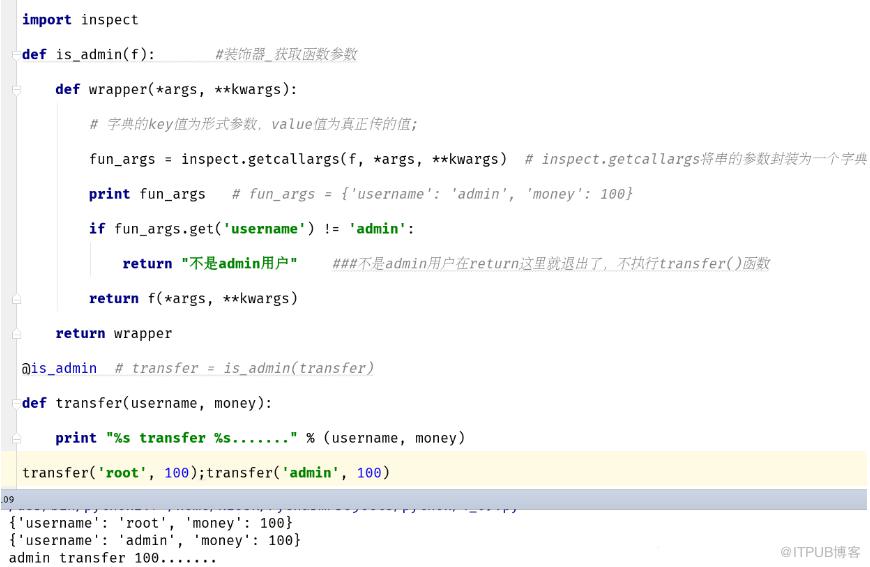Click 'transfer(username, money):' definition
This screenshot has width=870, height=567.
(164, 403)
